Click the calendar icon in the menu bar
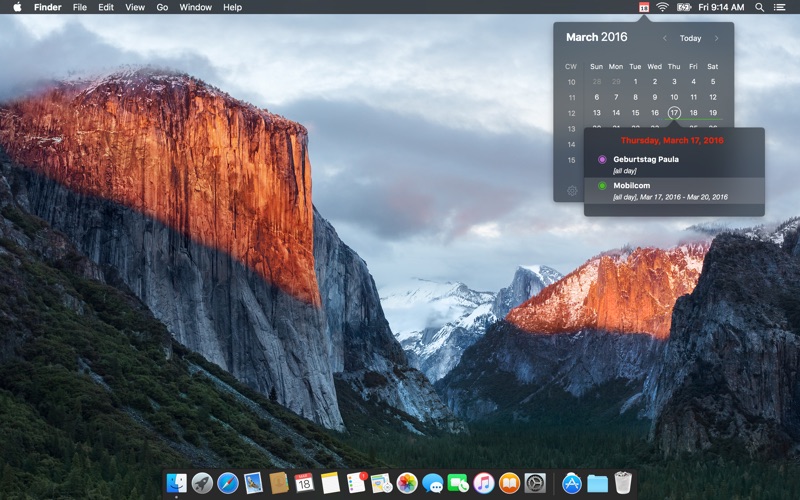Screen dimensions: 800x500 [644, 7]
